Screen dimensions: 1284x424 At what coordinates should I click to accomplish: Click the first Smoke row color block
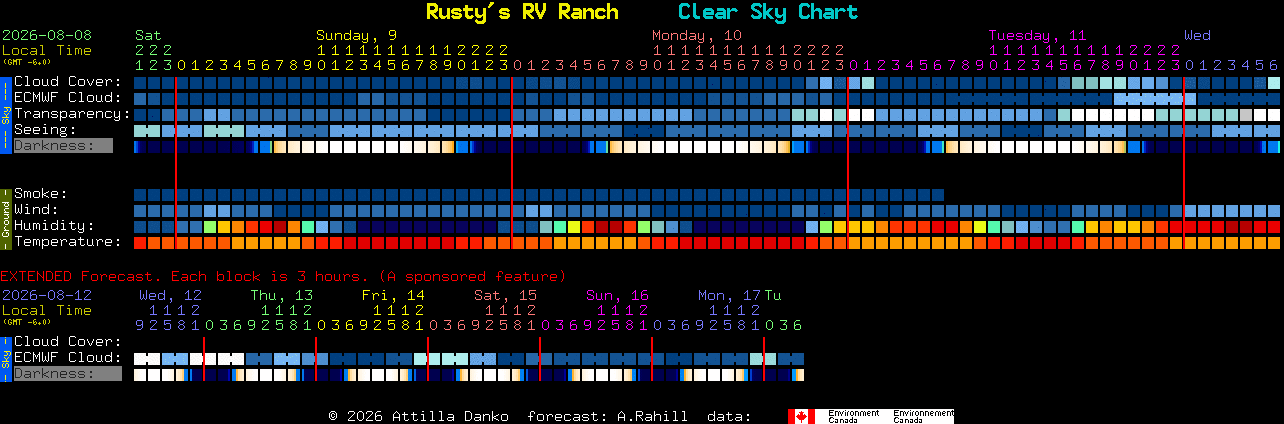140,194
